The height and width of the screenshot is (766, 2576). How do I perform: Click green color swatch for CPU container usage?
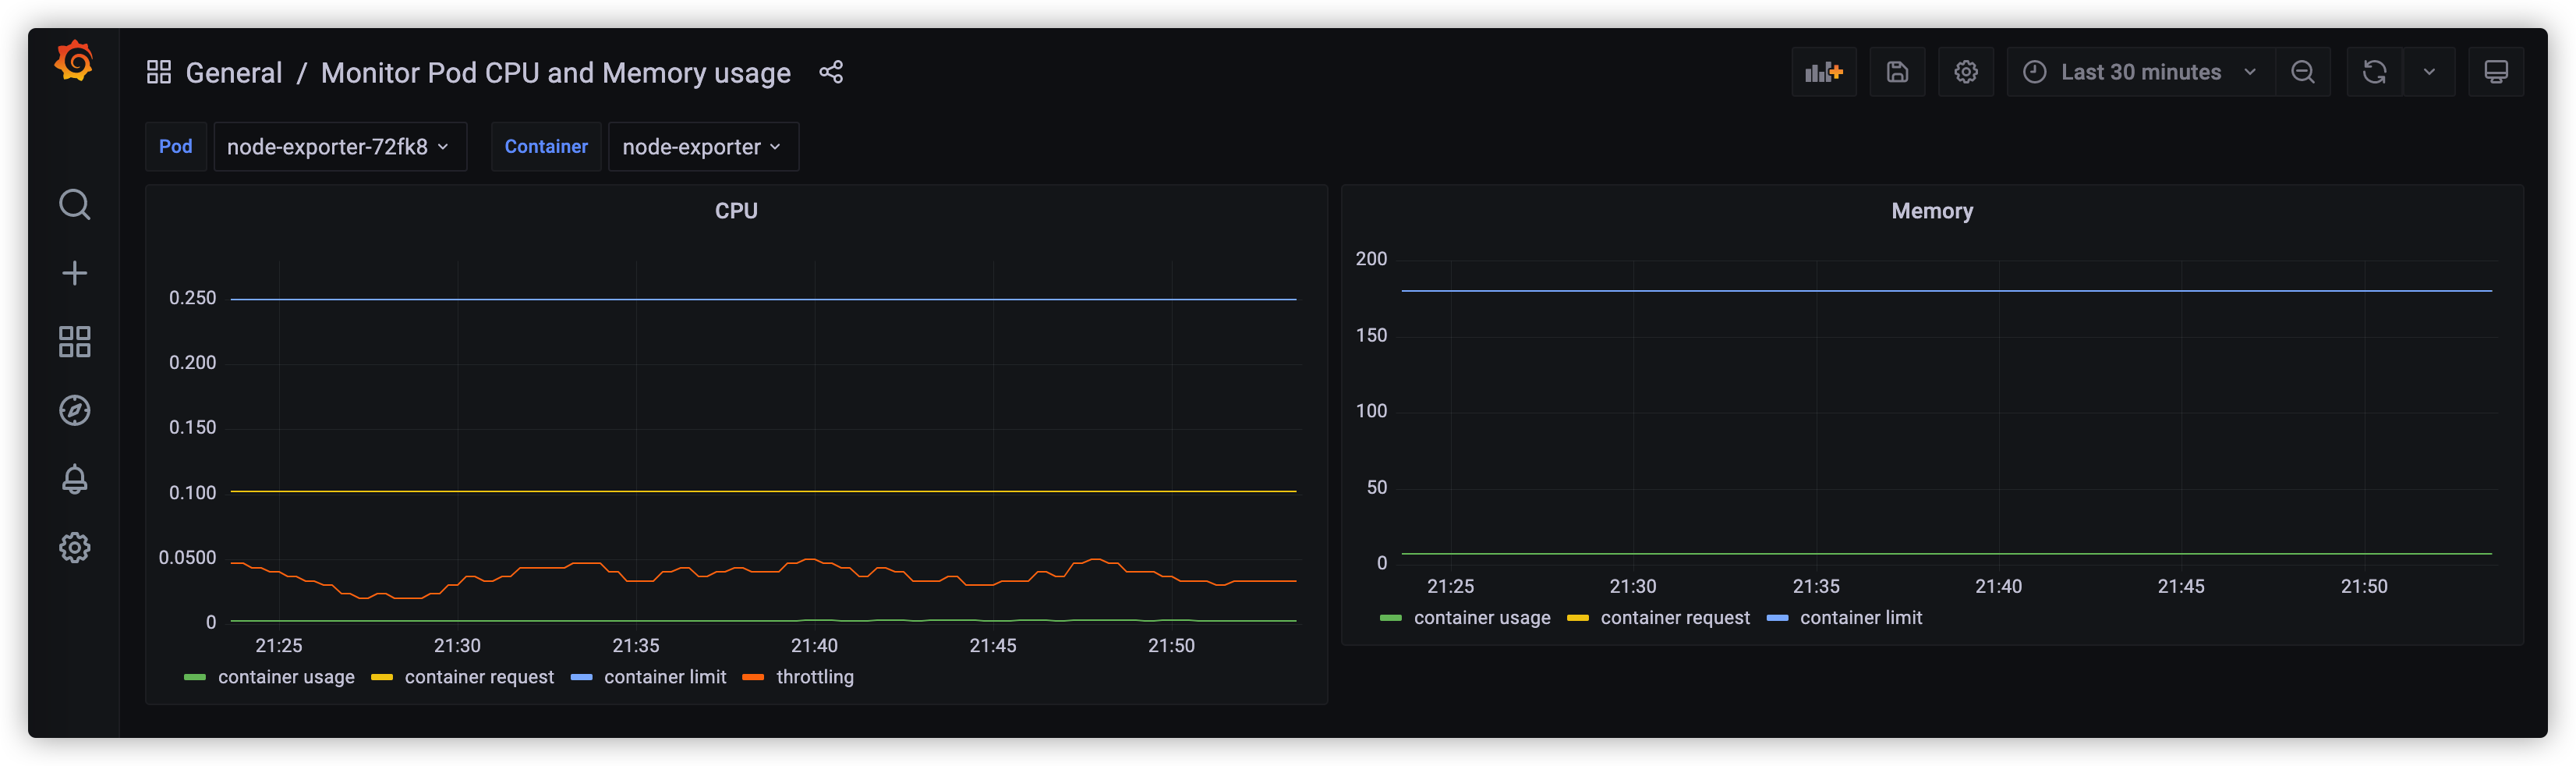pos(195,678)
